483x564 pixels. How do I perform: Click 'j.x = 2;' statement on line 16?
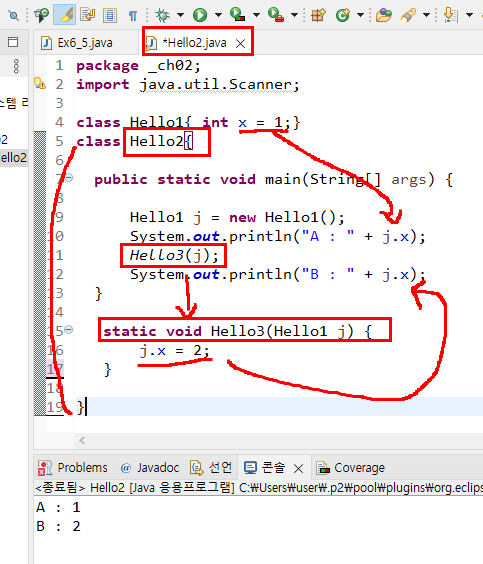pyautogui.click(x=174, y=350)
